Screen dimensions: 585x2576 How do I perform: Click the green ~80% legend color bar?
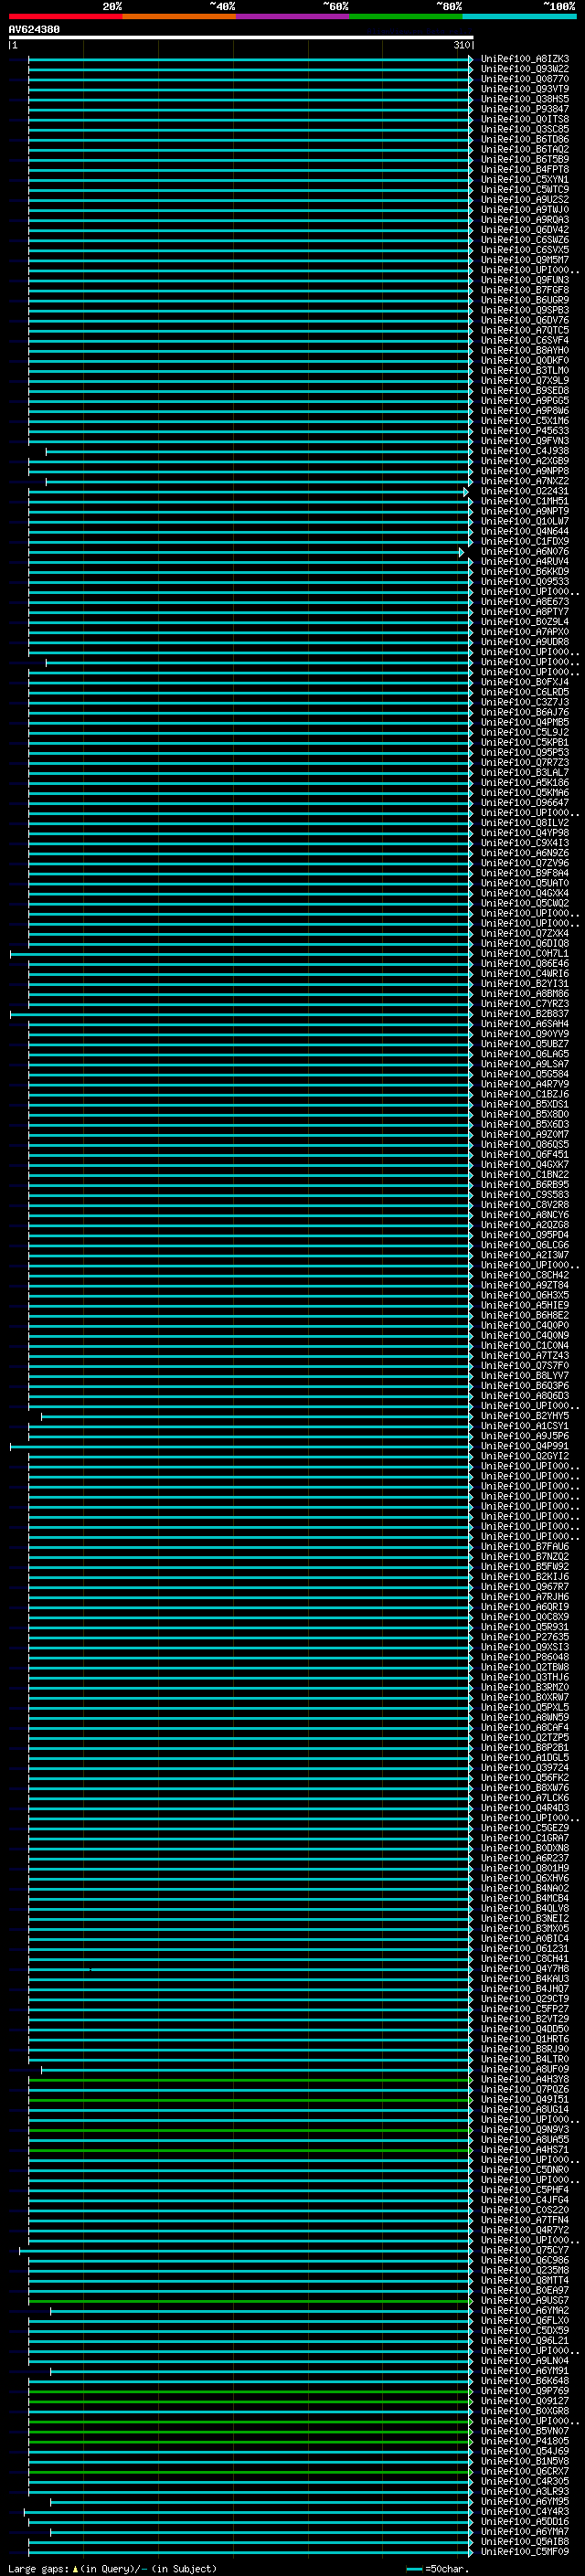406,17
